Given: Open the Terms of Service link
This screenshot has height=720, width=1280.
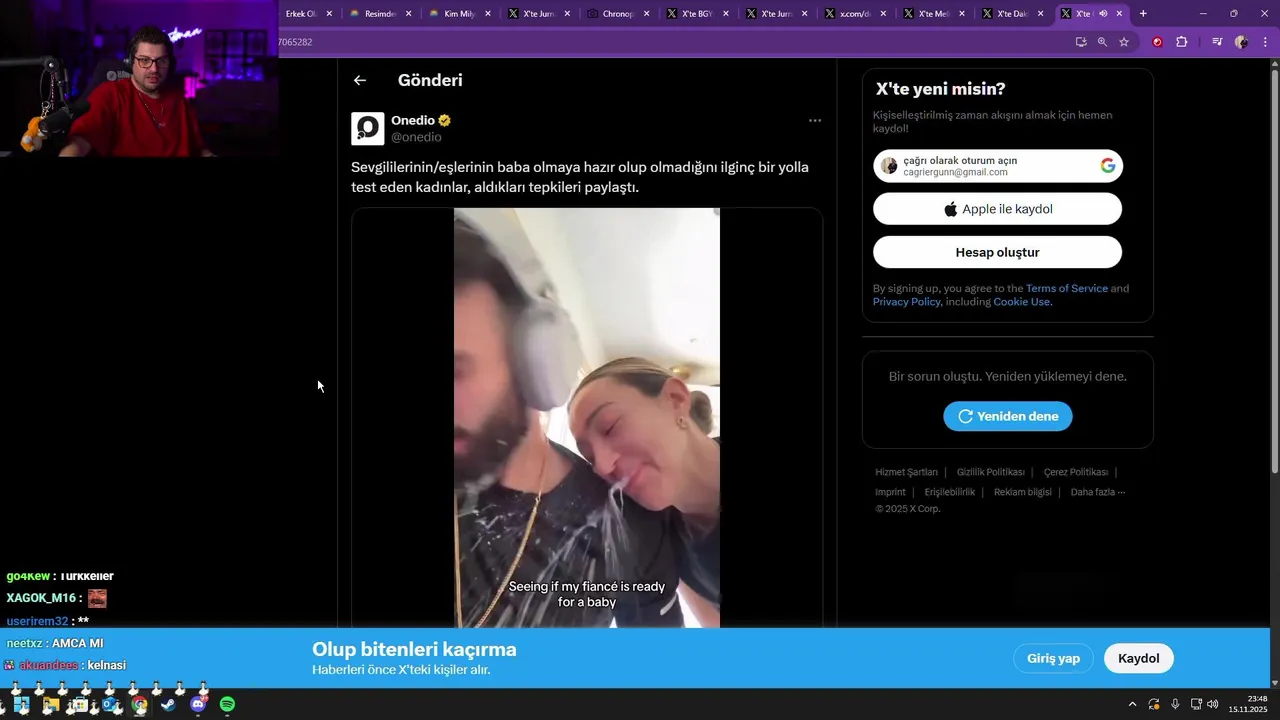Looking at the screenshot, I should coord(1067,288).
